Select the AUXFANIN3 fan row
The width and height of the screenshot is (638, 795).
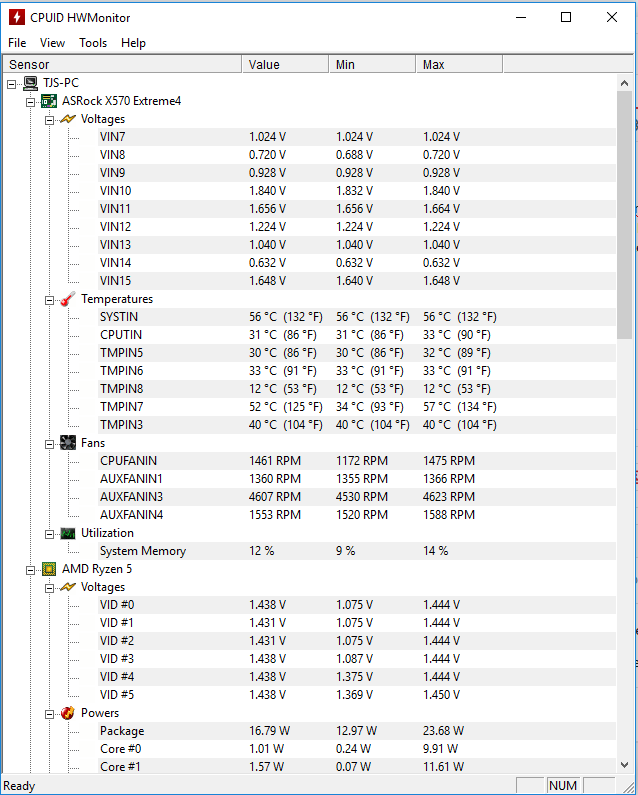pyautogui.click(x=357, y=497)
